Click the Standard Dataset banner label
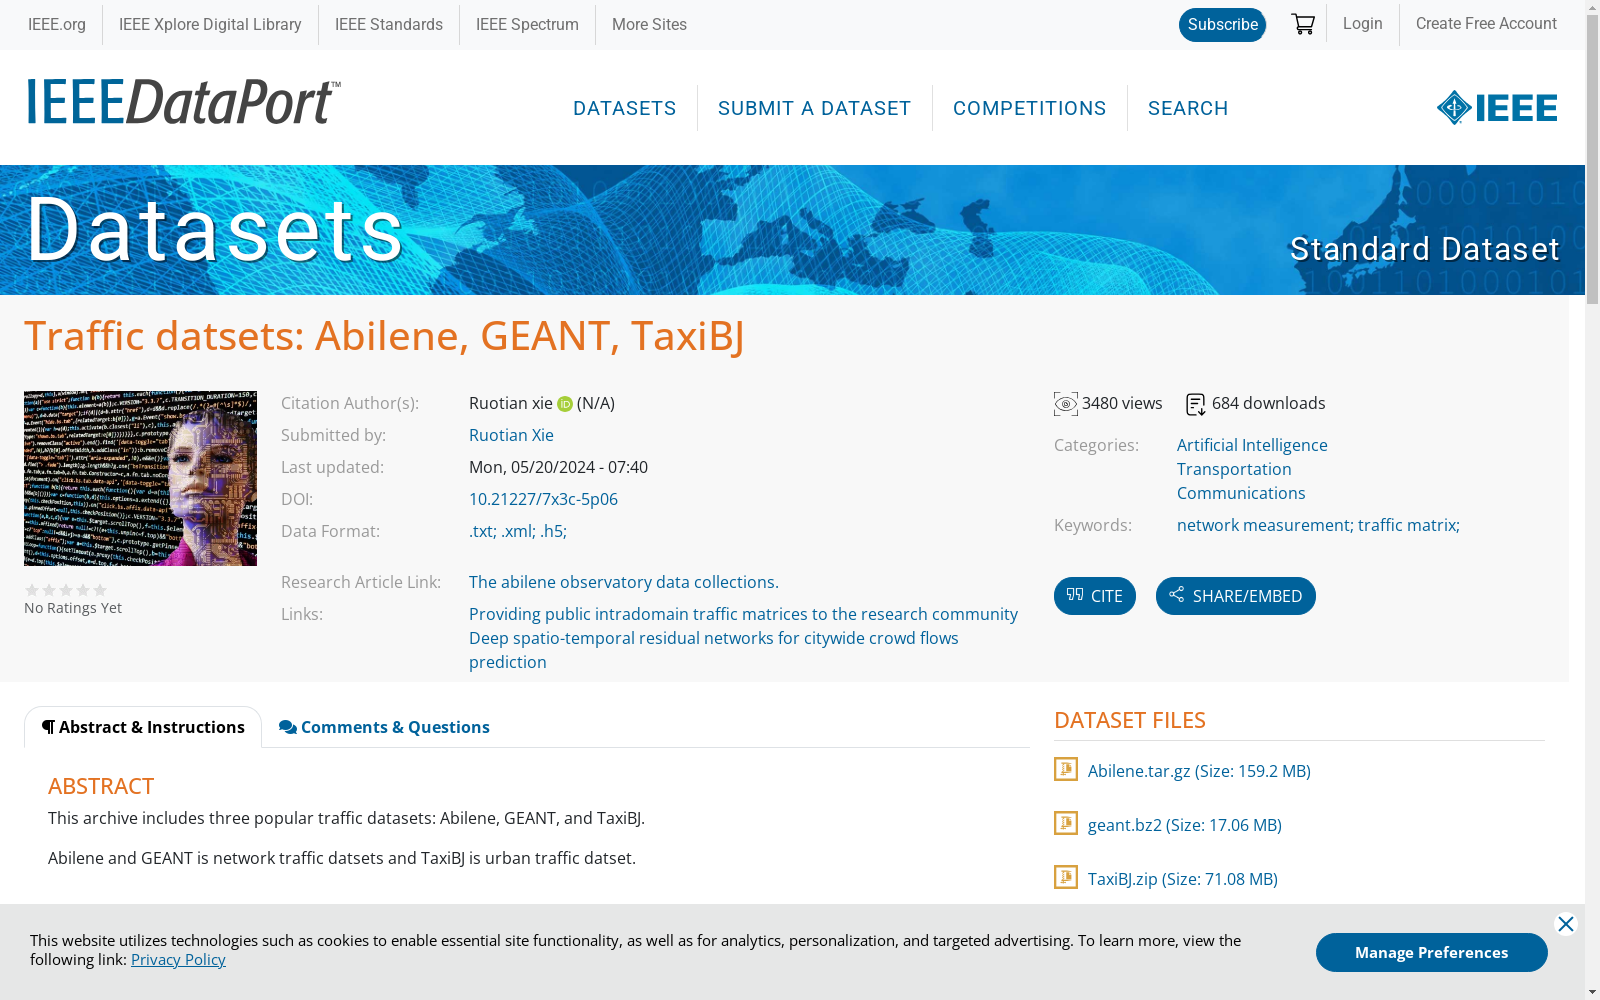1600x1000 pixels. click(x=1424, y=249)
